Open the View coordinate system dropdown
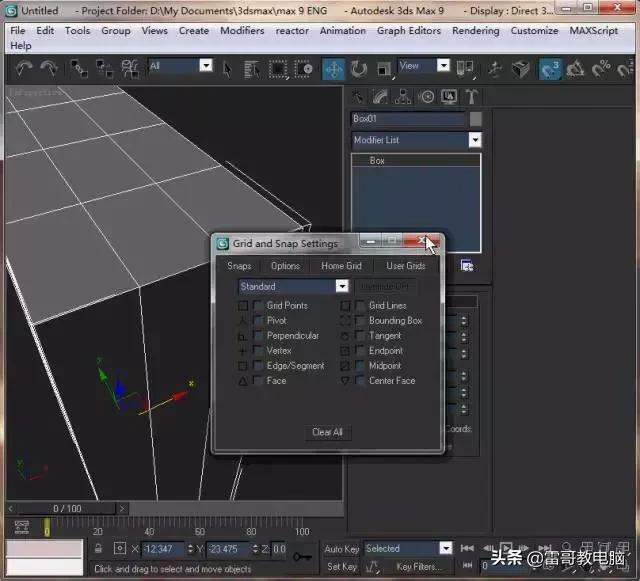Image resolution: width=640 pixels, height=581 pixels. click(424, 65)
